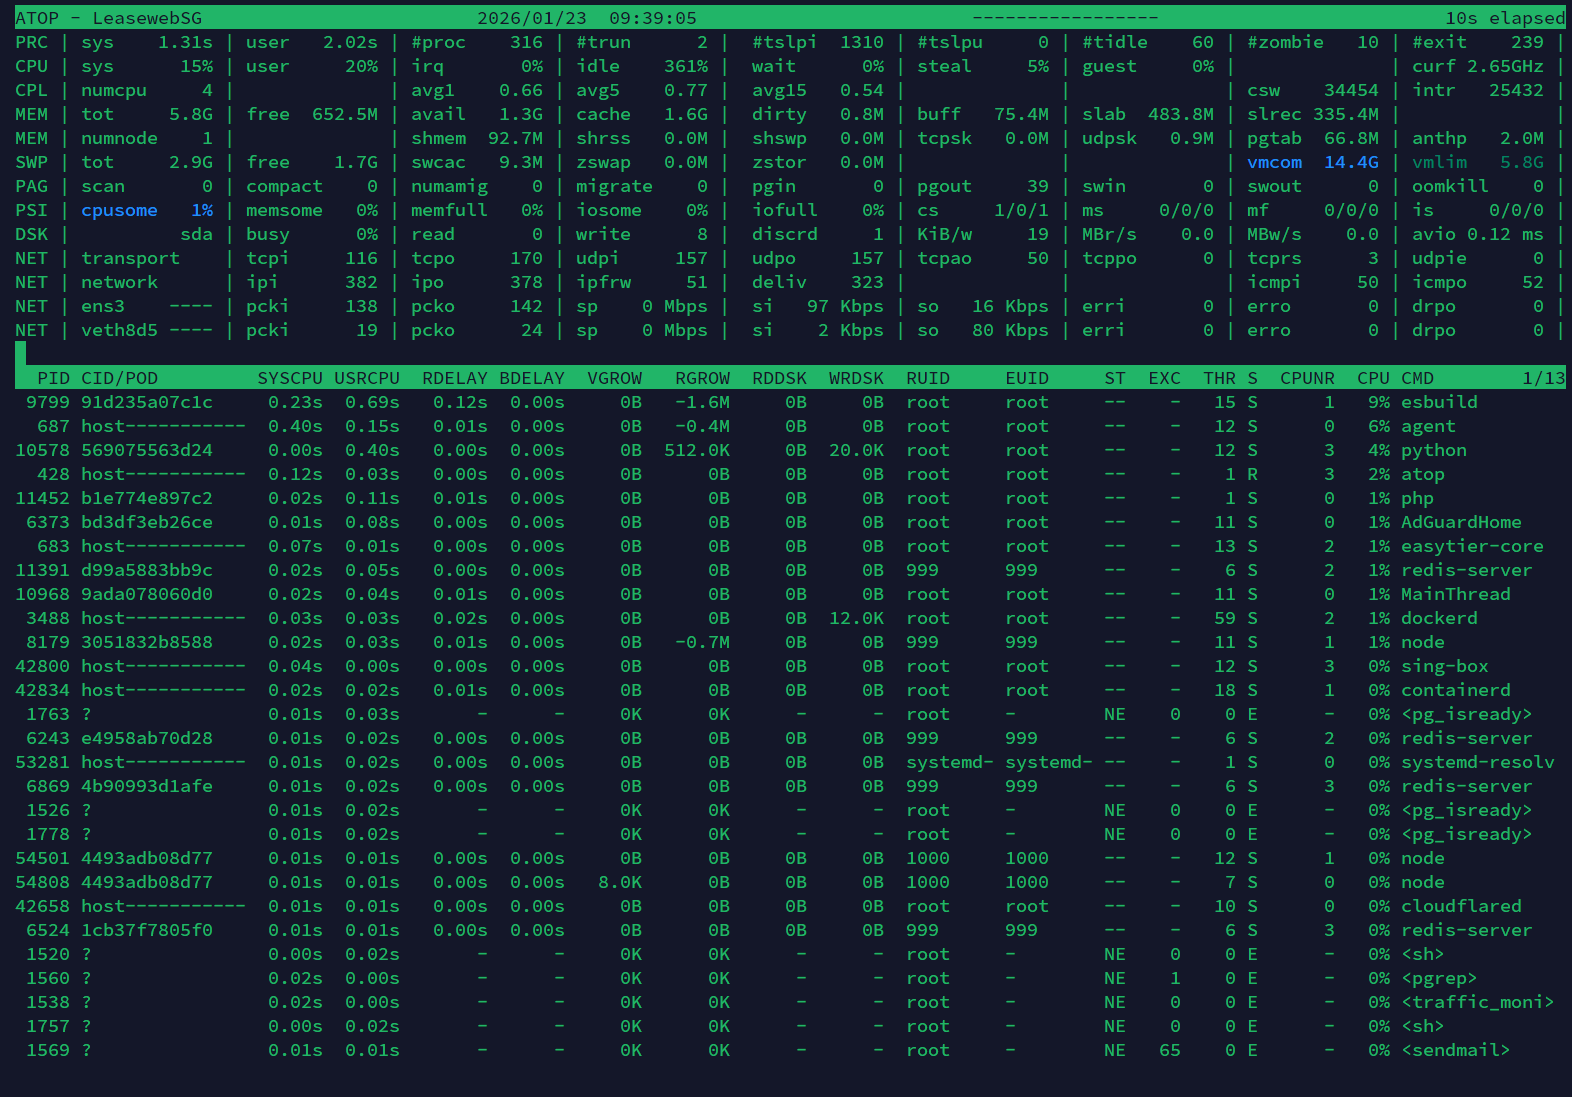Click the ATOP - LeasewebSG title
1572x1097 pixels.
coord(108,18)
